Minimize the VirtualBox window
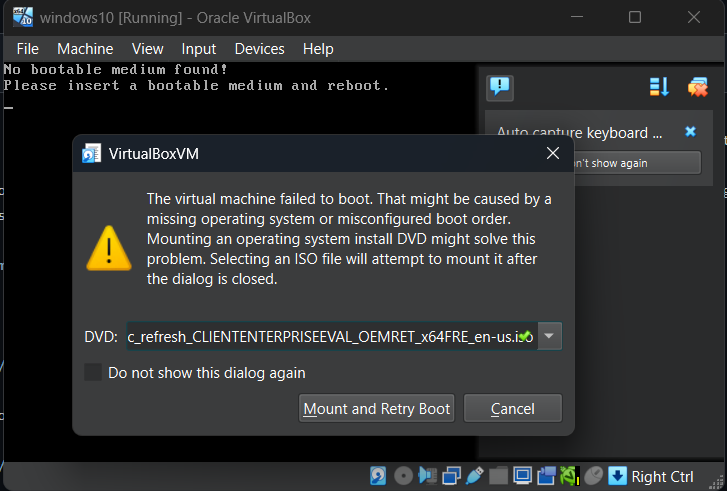This screenshot has height=491, width=727. 577,17
